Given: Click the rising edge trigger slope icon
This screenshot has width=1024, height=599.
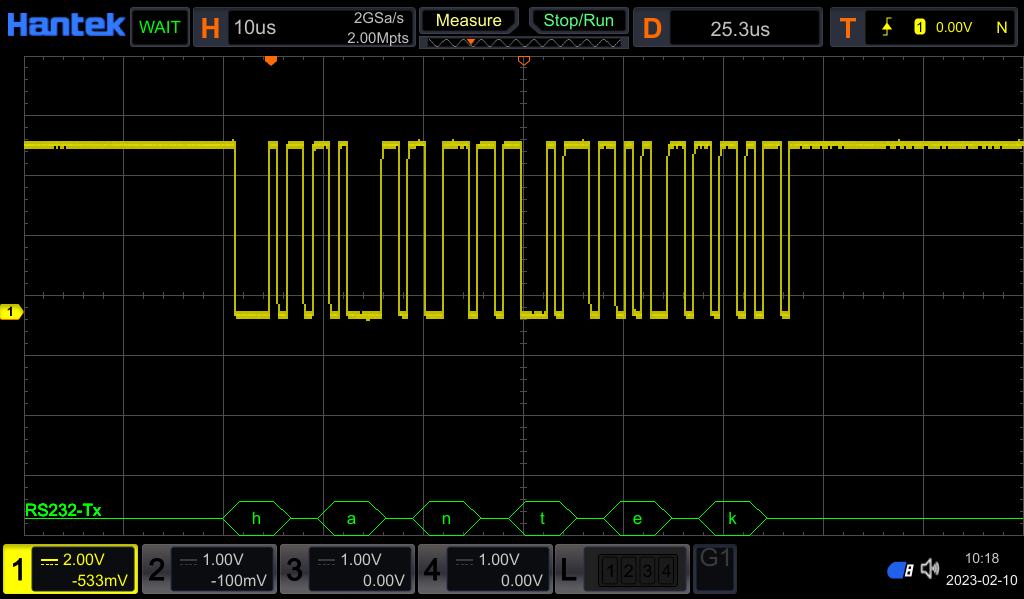Looking at the screenshot, I should click(886, 28).
